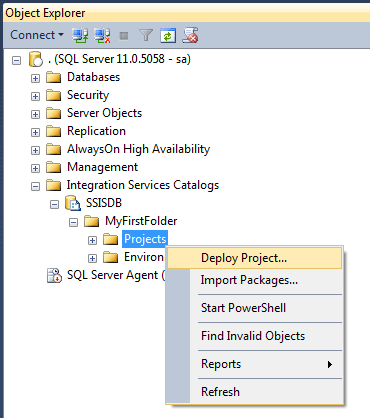This screenshot has width=370, height=418.
Task: Select the SQL Server Agent tree item
Action: tap(116, 275)
